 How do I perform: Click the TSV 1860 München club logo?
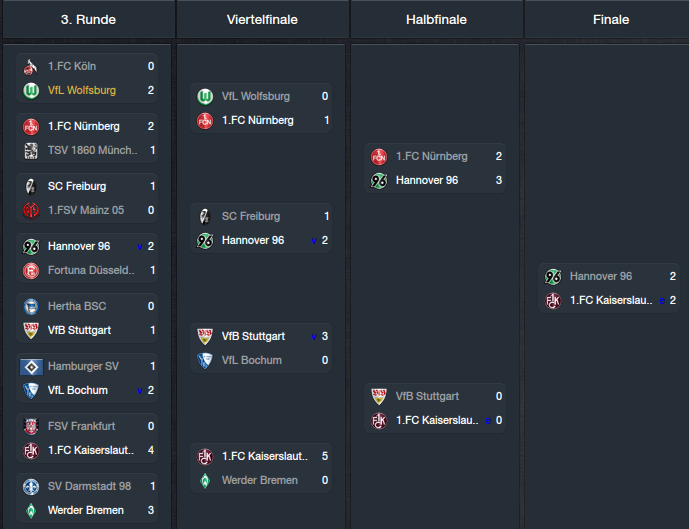(x=31, y=151)
